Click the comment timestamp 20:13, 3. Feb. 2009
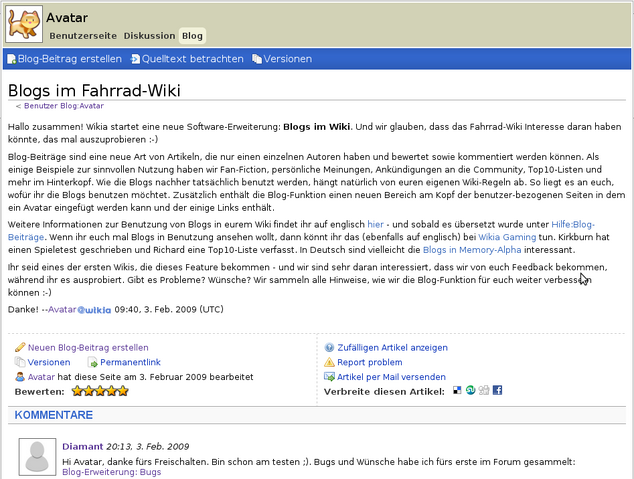The image size is (634, 479). coord(148,447)
